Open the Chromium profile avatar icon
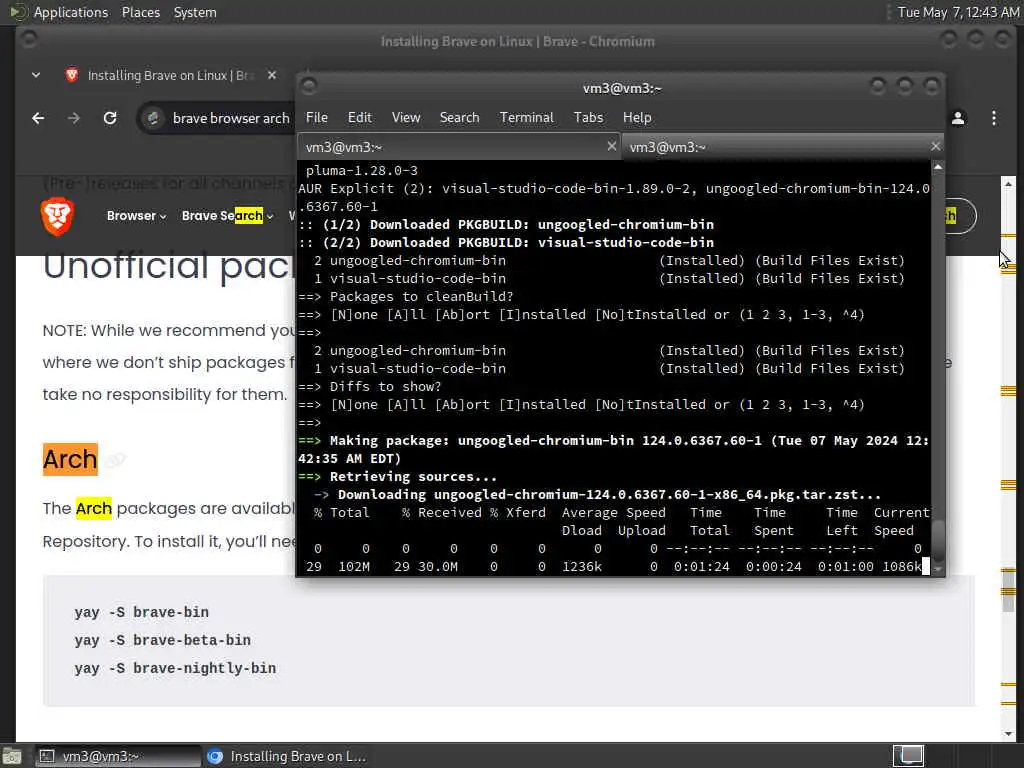Image resolution: width=1024 pixels, height=768 pixels. [x=958, y=118]
